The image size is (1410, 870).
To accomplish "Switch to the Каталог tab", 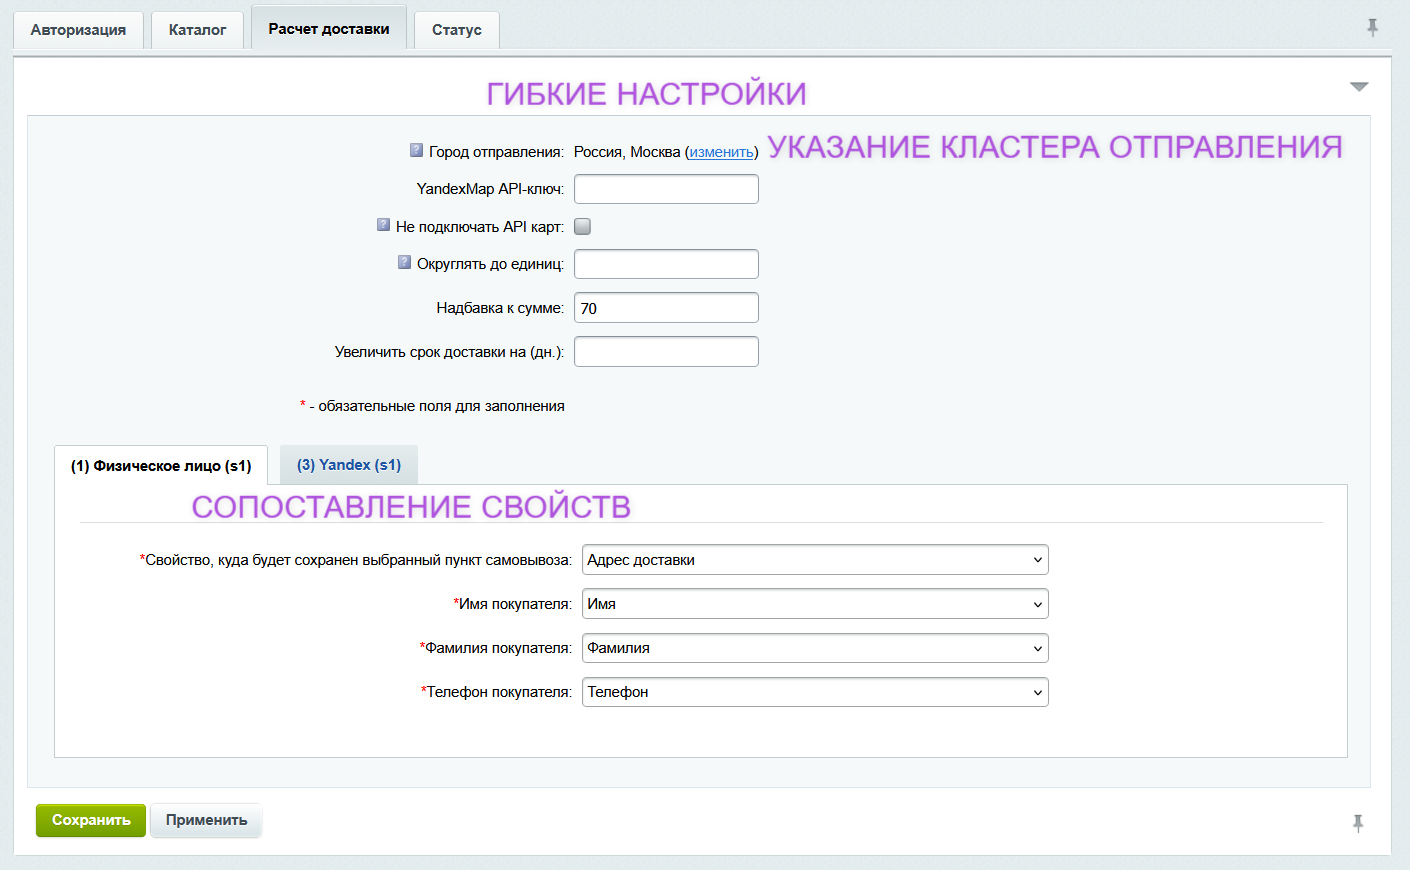I will 197,30.
